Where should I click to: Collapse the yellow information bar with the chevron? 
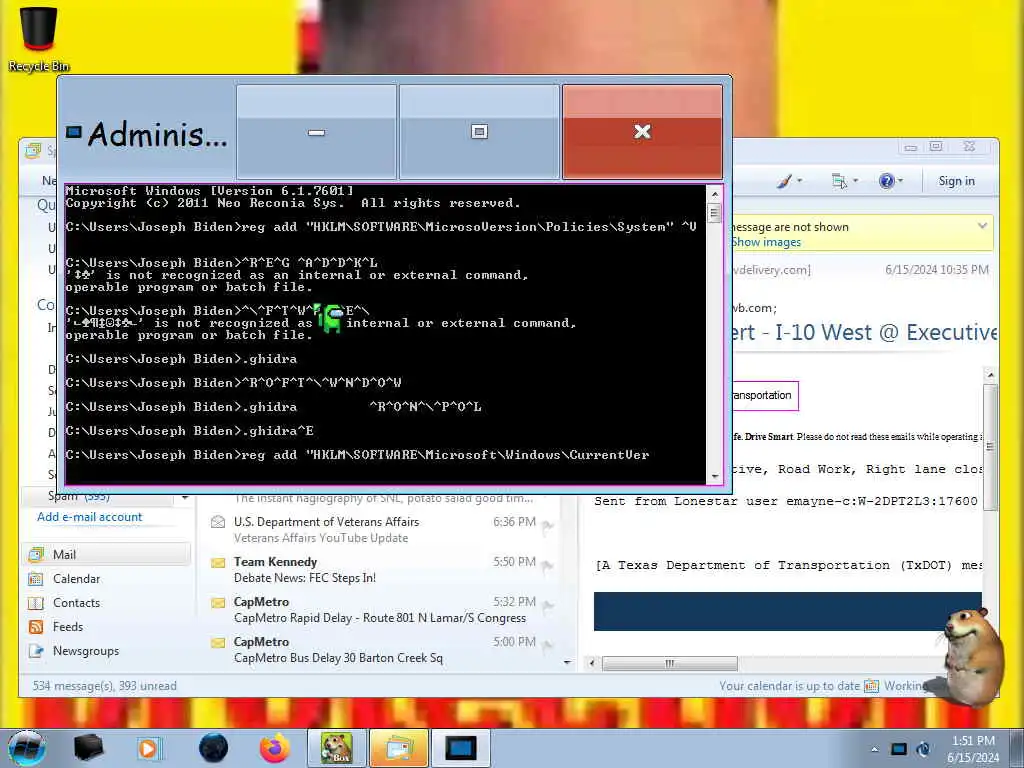(x=982, y=226)
